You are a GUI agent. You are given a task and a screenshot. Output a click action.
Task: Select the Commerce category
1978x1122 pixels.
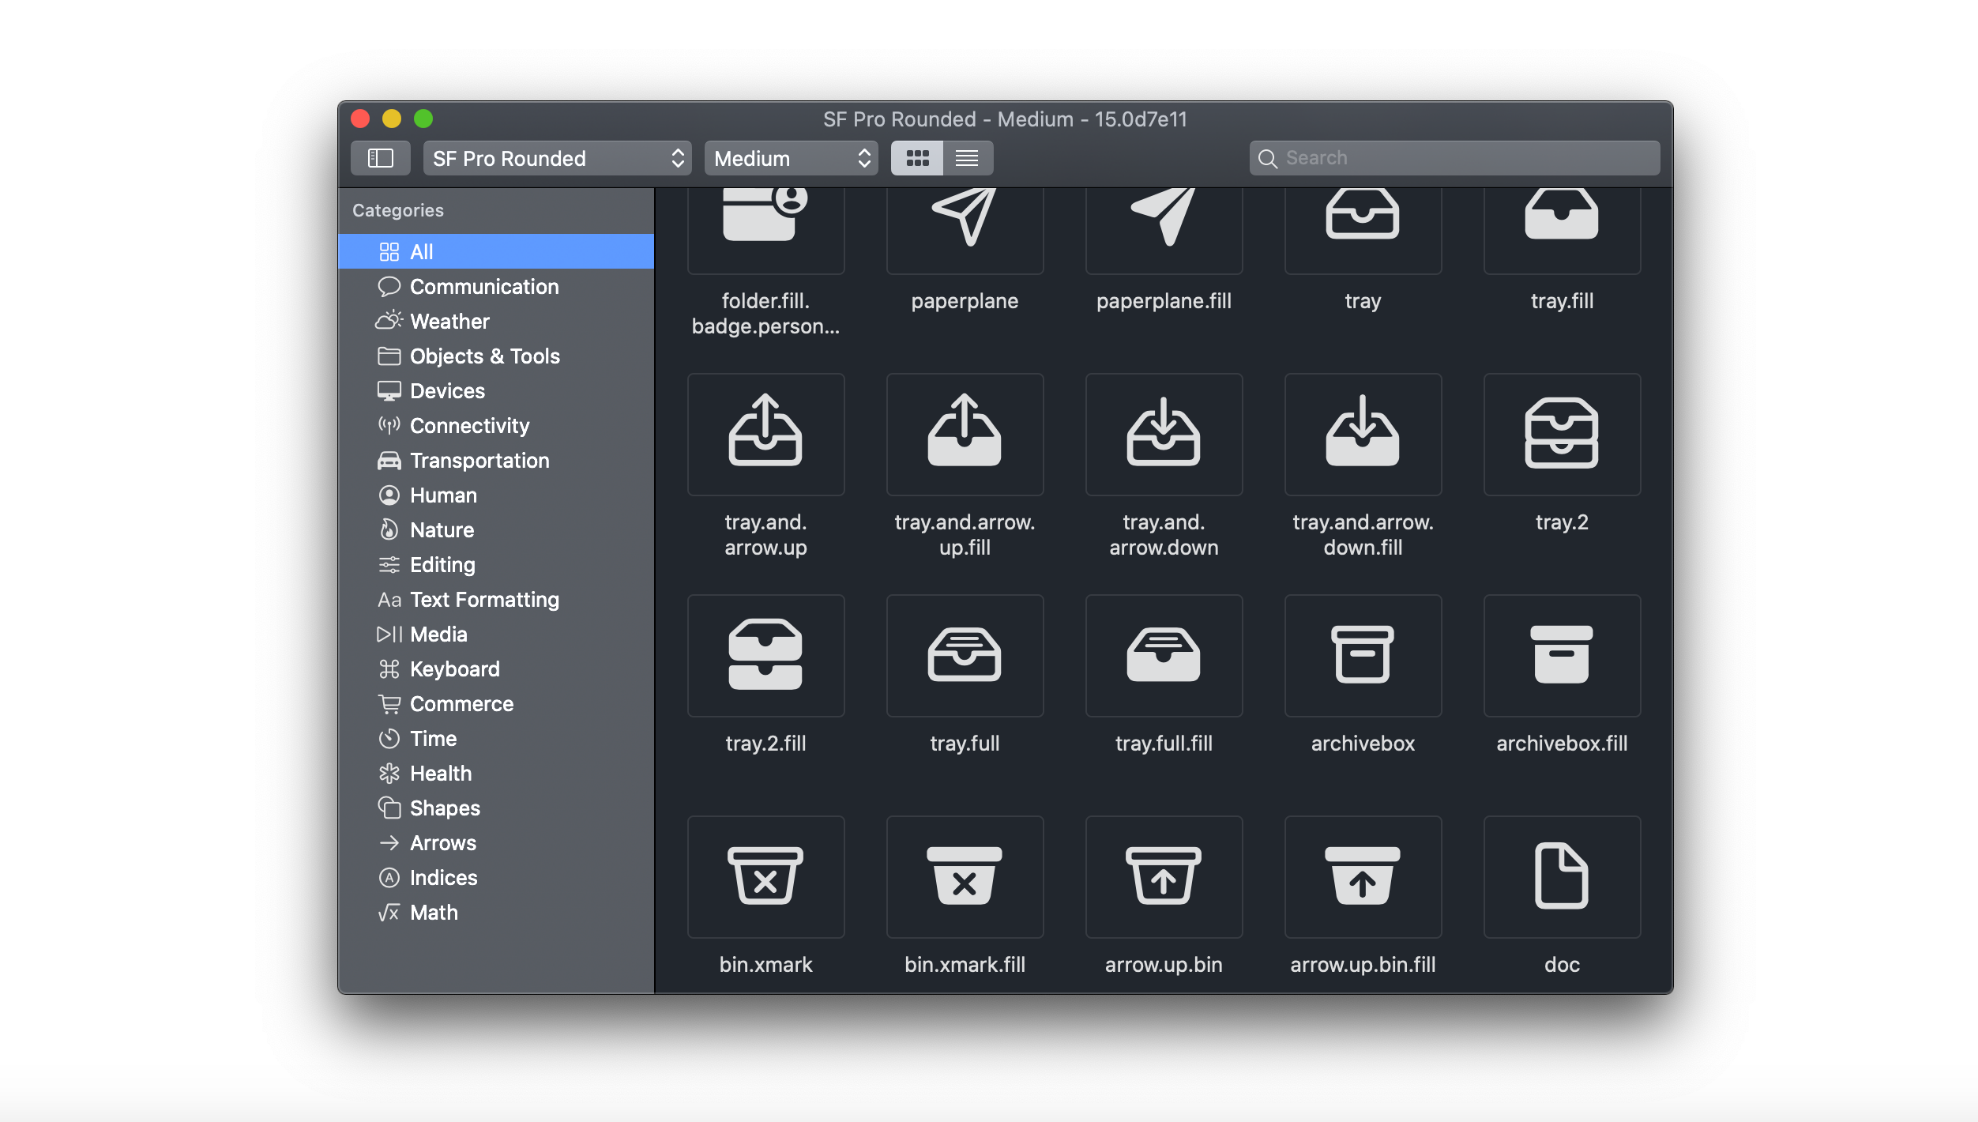click(x=496, y=704)
